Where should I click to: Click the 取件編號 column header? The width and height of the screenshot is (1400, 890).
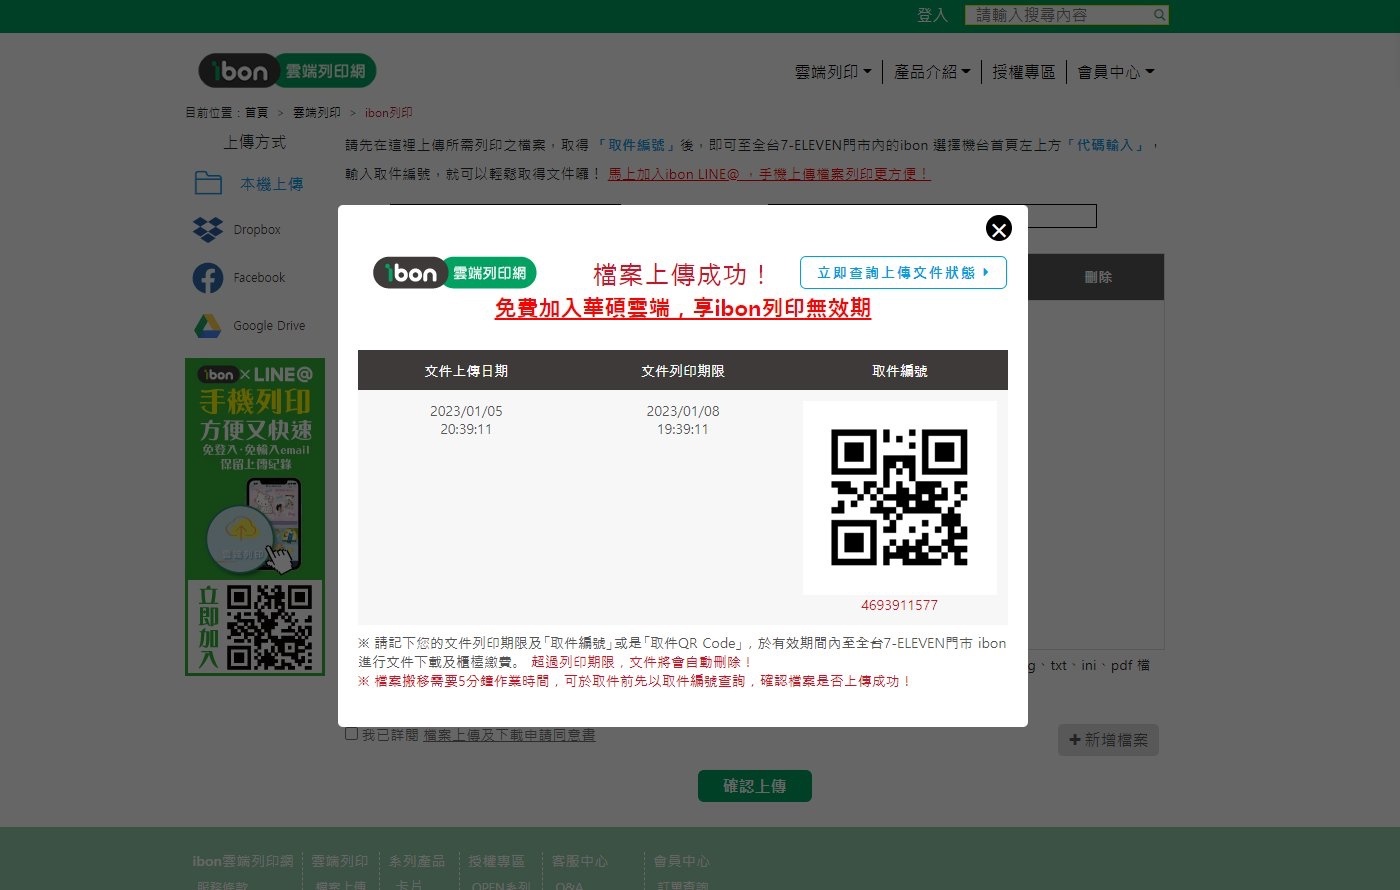point(900,371)
